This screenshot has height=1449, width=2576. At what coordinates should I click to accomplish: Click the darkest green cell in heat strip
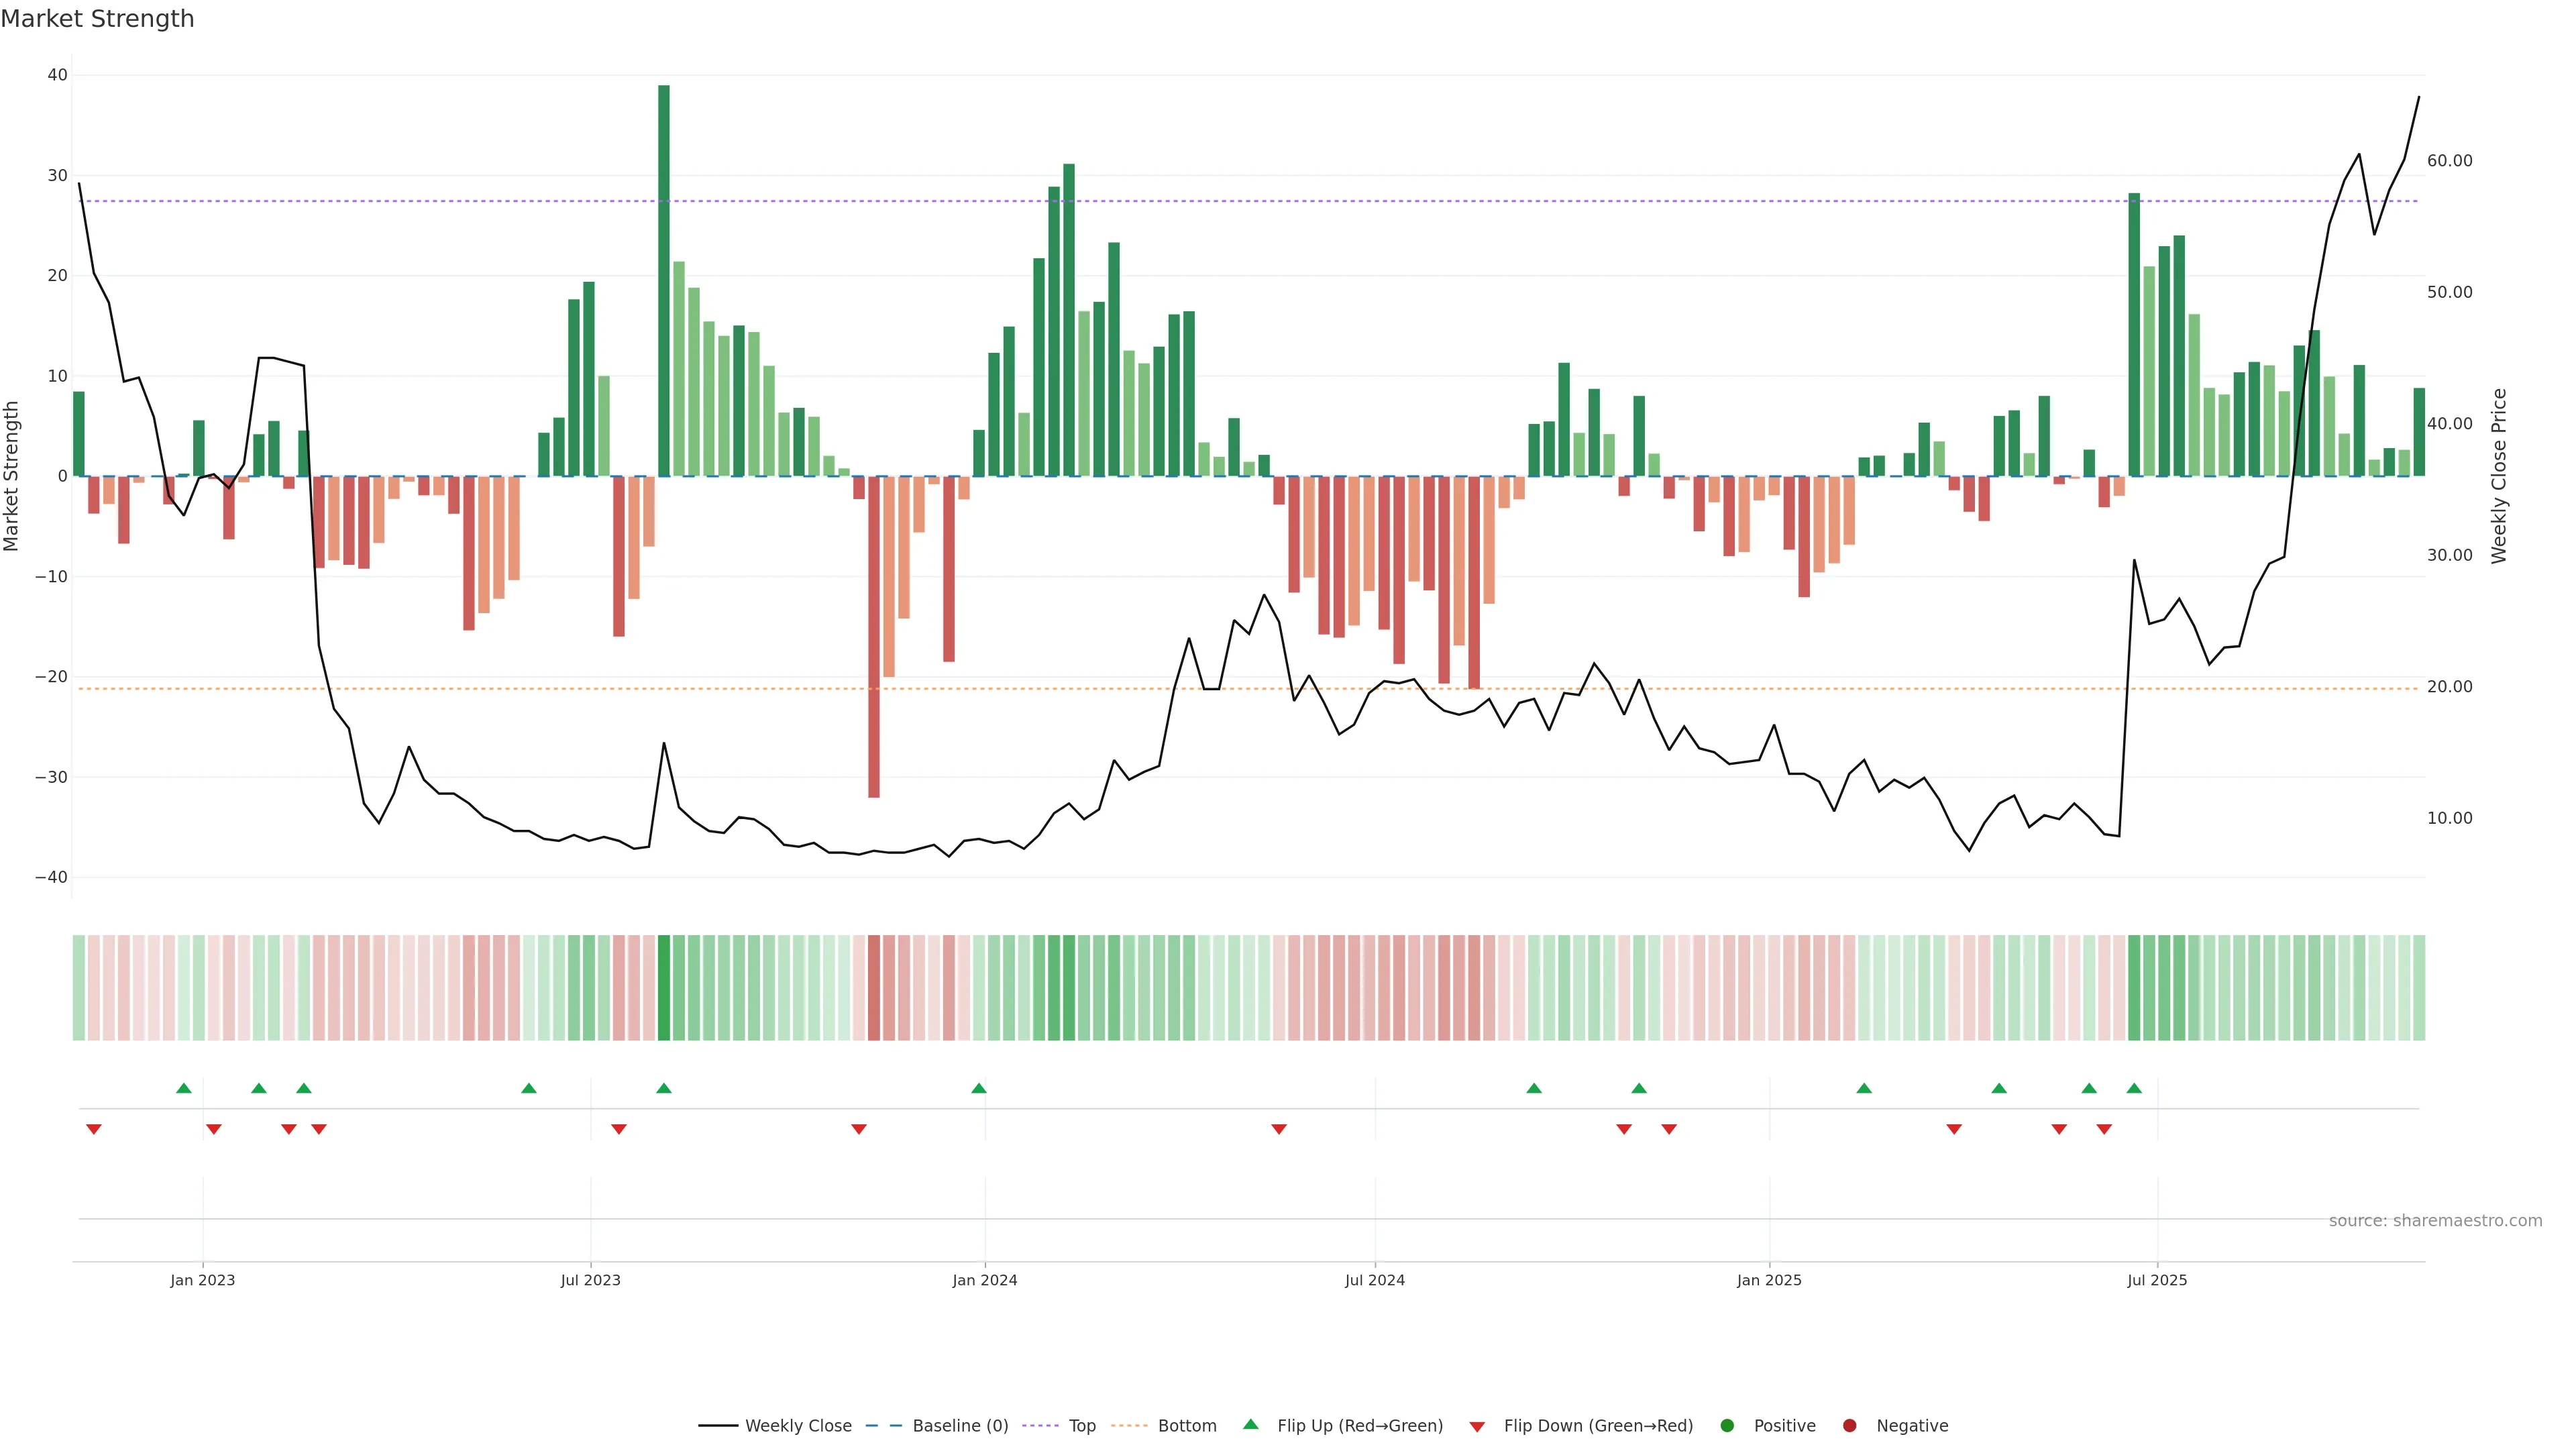pyautogui.click(x=664, y=987)
